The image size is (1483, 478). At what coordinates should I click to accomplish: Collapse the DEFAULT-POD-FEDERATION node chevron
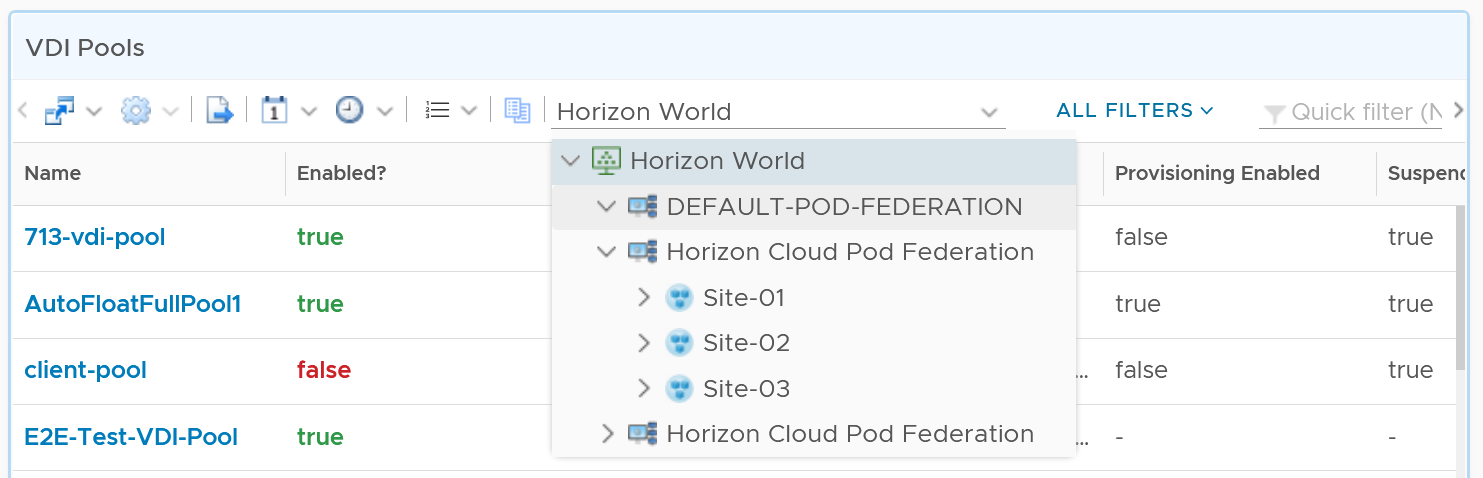[606, 207]
